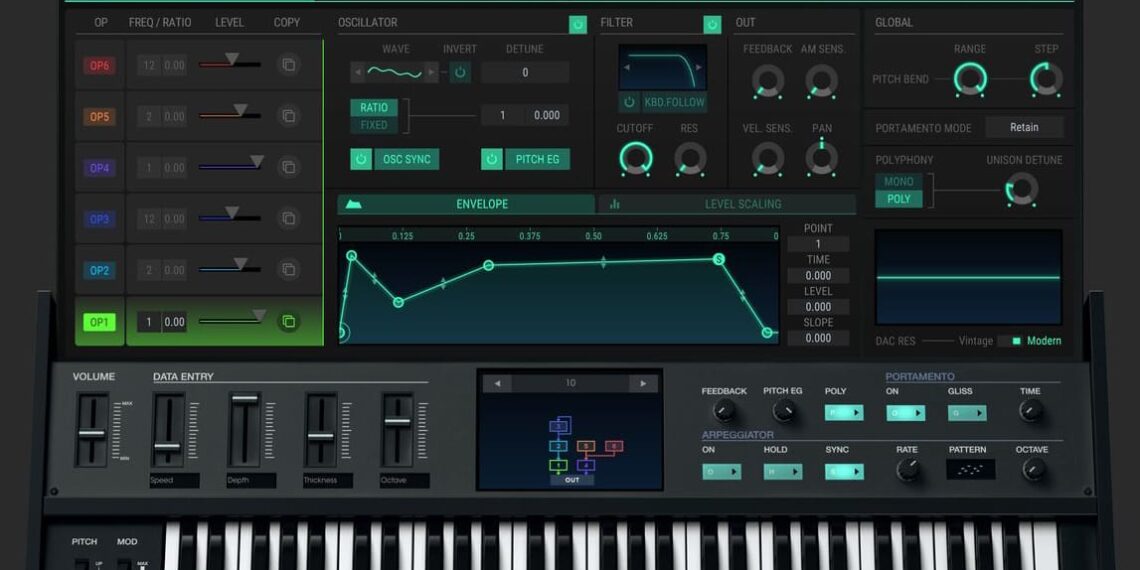Click envelope SLOPE value field
The image size is (1140, 570).
click(818, 338)
